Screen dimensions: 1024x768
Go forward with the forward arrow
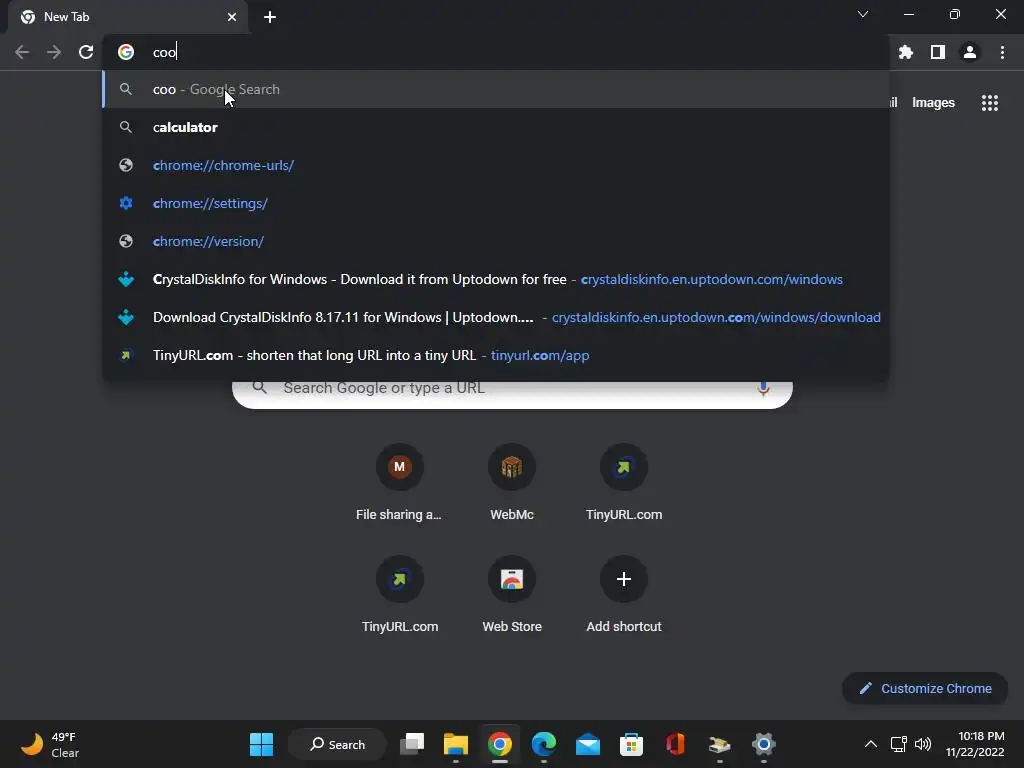[x=54, y=52]
